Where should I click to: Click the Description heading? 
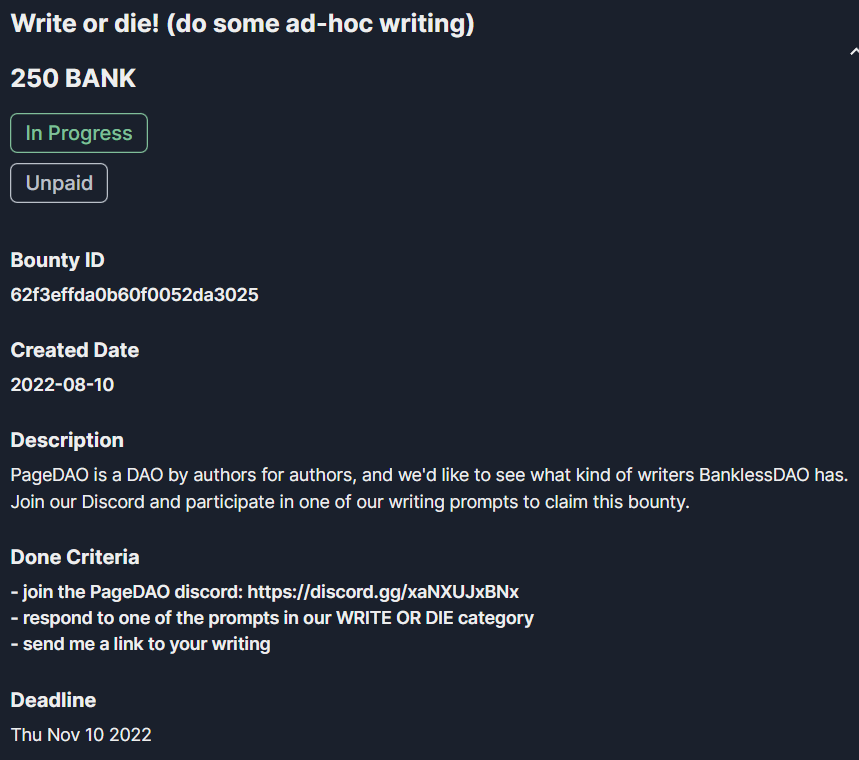pyautogui.click(x=67, y=440)
